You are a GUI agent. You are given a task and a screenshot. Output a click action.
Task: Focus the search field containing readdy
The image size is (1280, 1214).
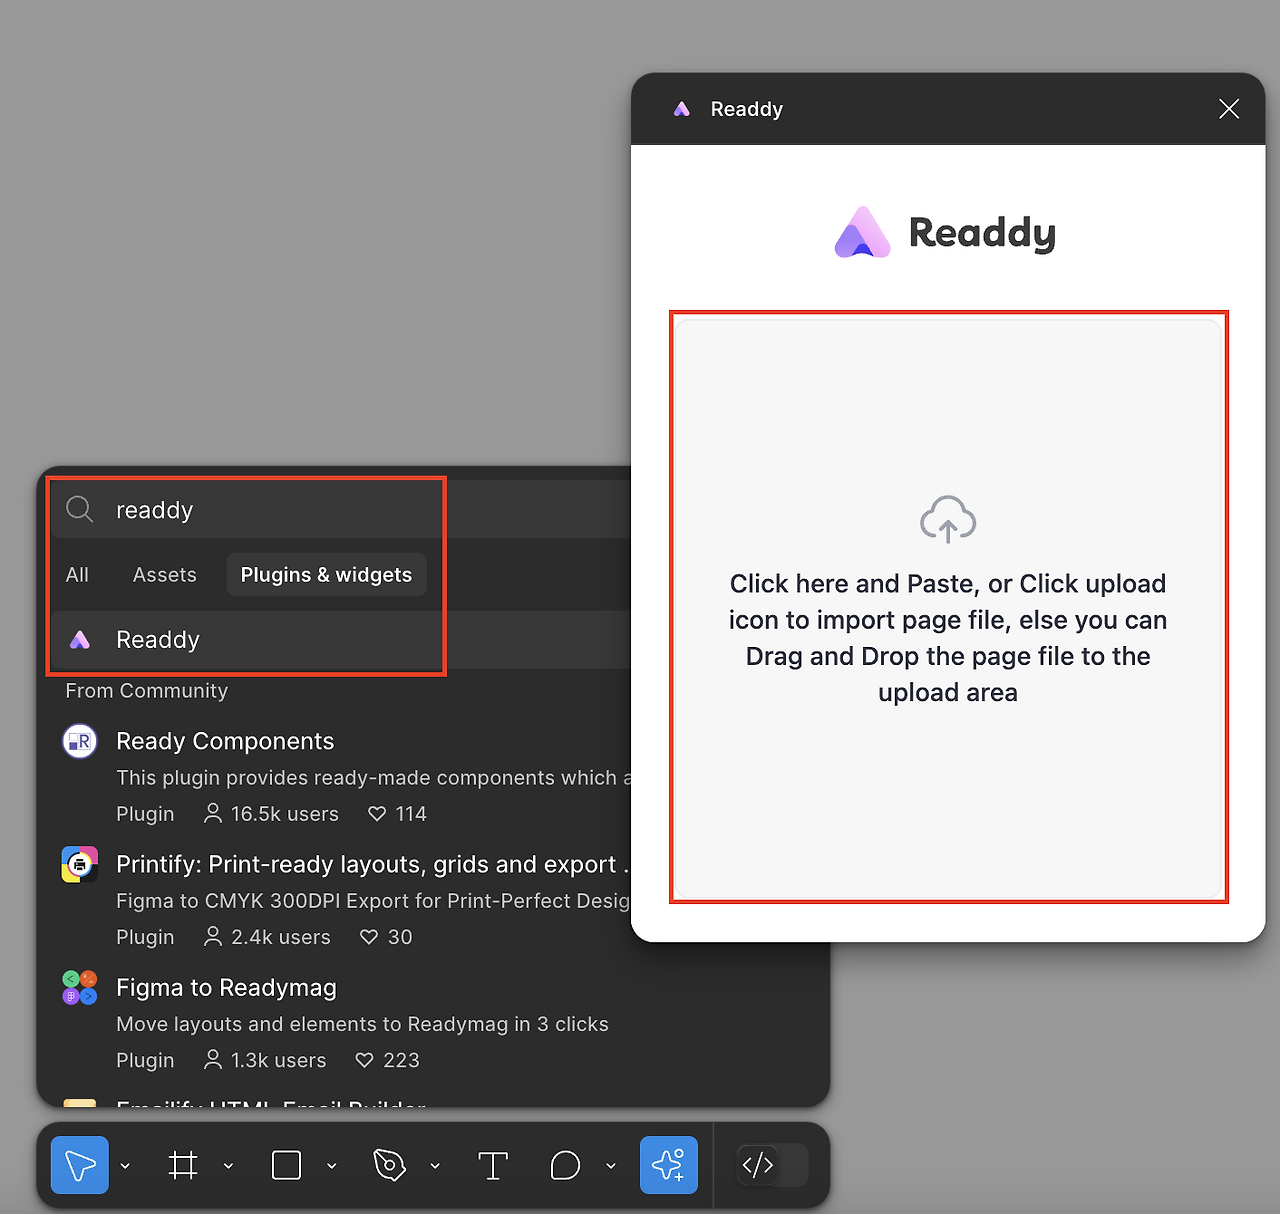point(340,510)
